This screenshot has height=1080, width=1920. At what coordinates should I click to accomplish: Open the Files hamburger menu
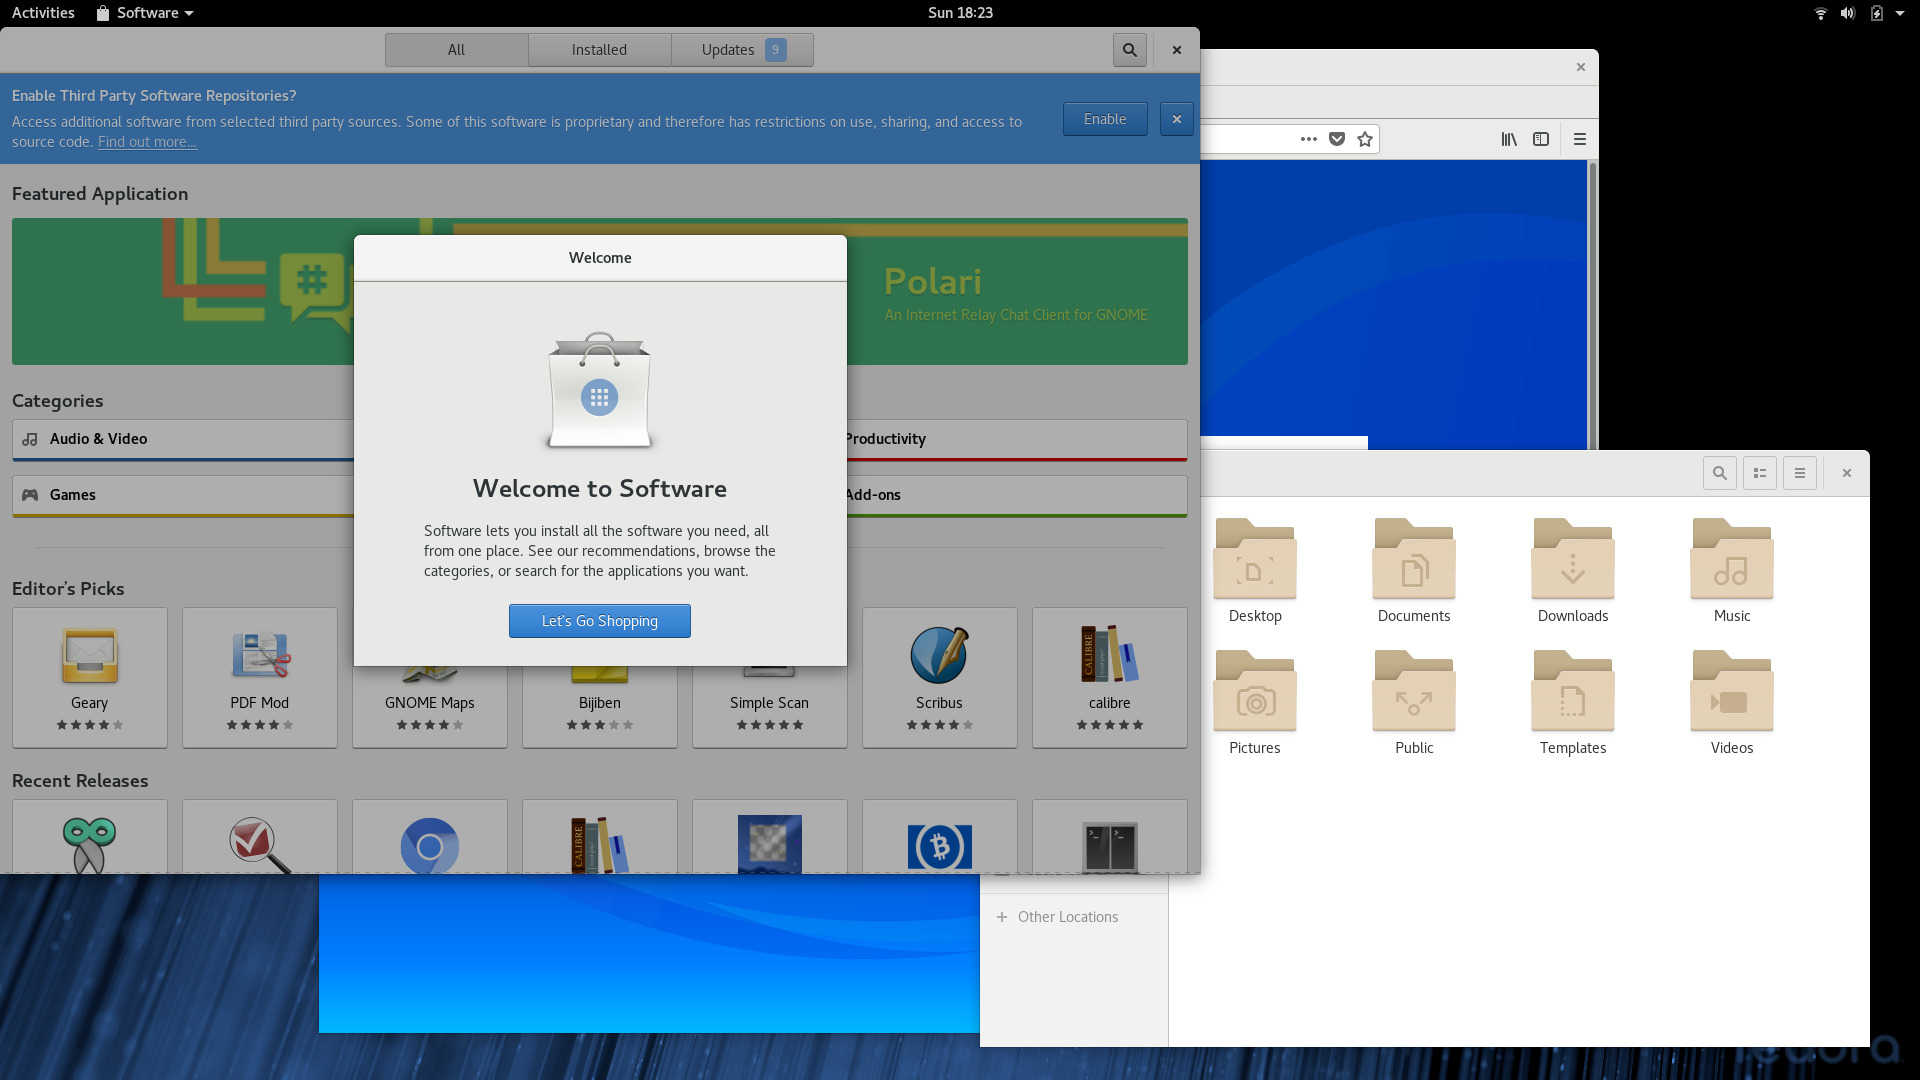point(1799,473)
